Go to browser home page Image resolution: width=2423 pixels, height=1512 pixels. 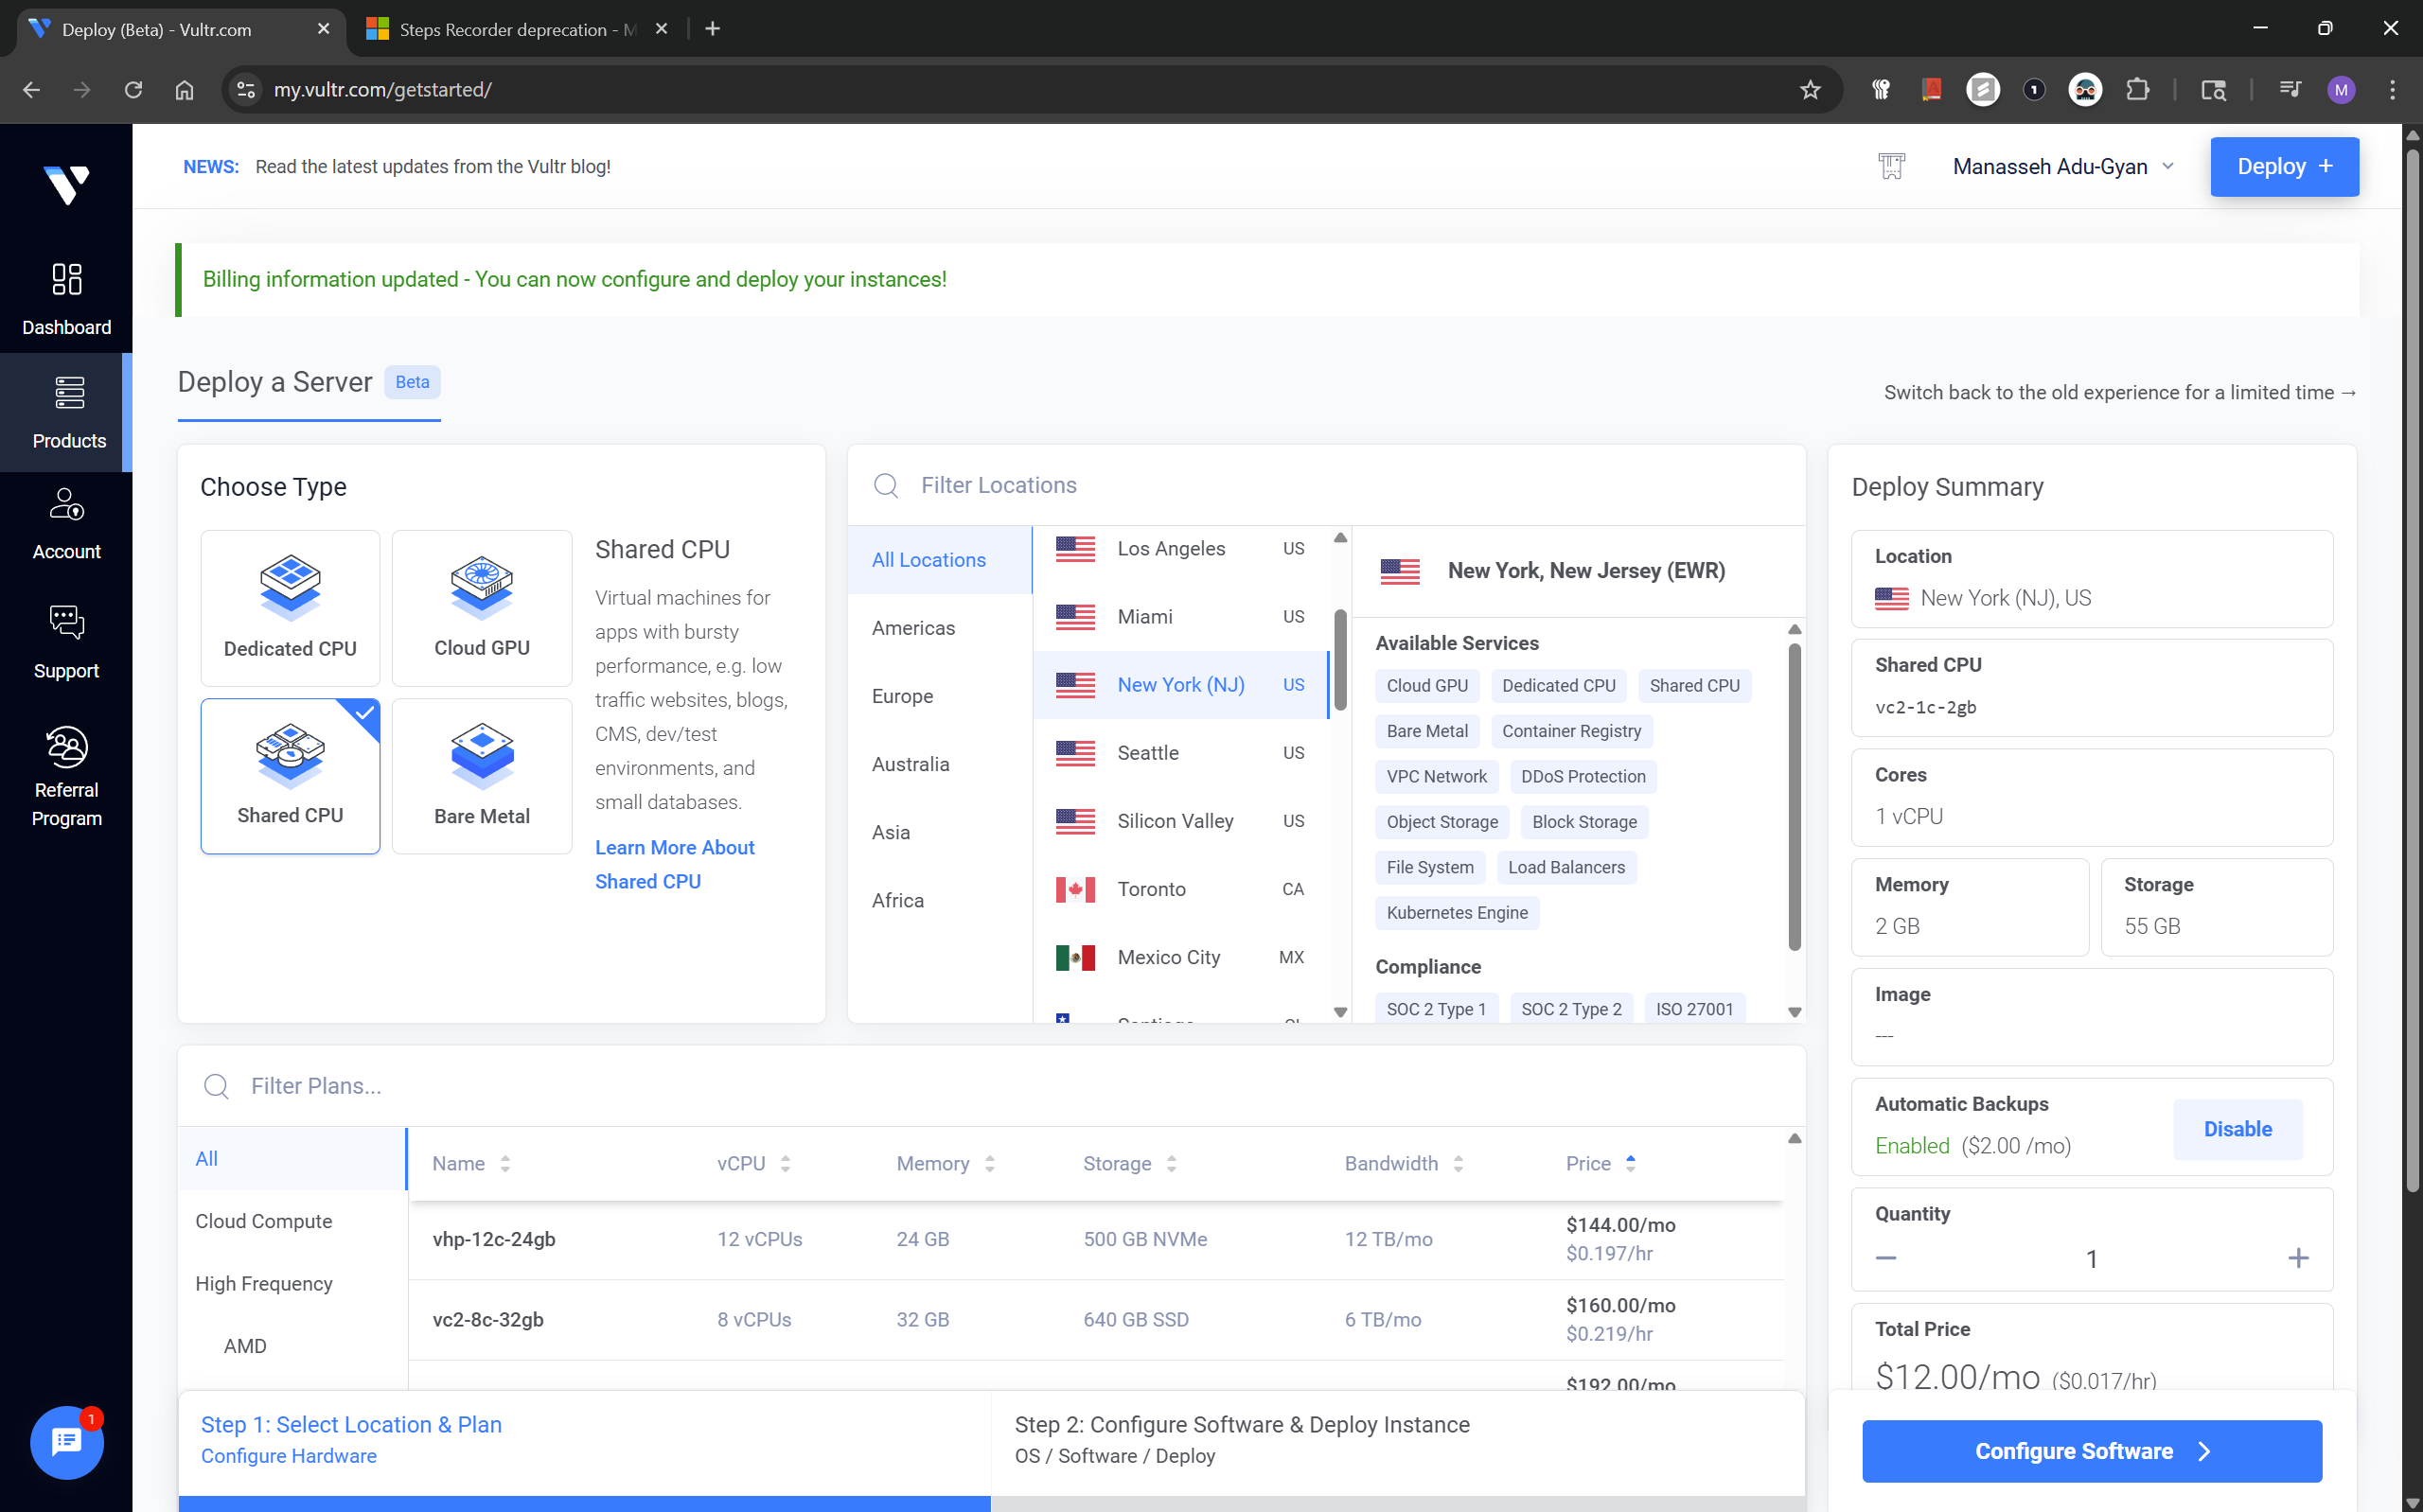click(184, 90)
